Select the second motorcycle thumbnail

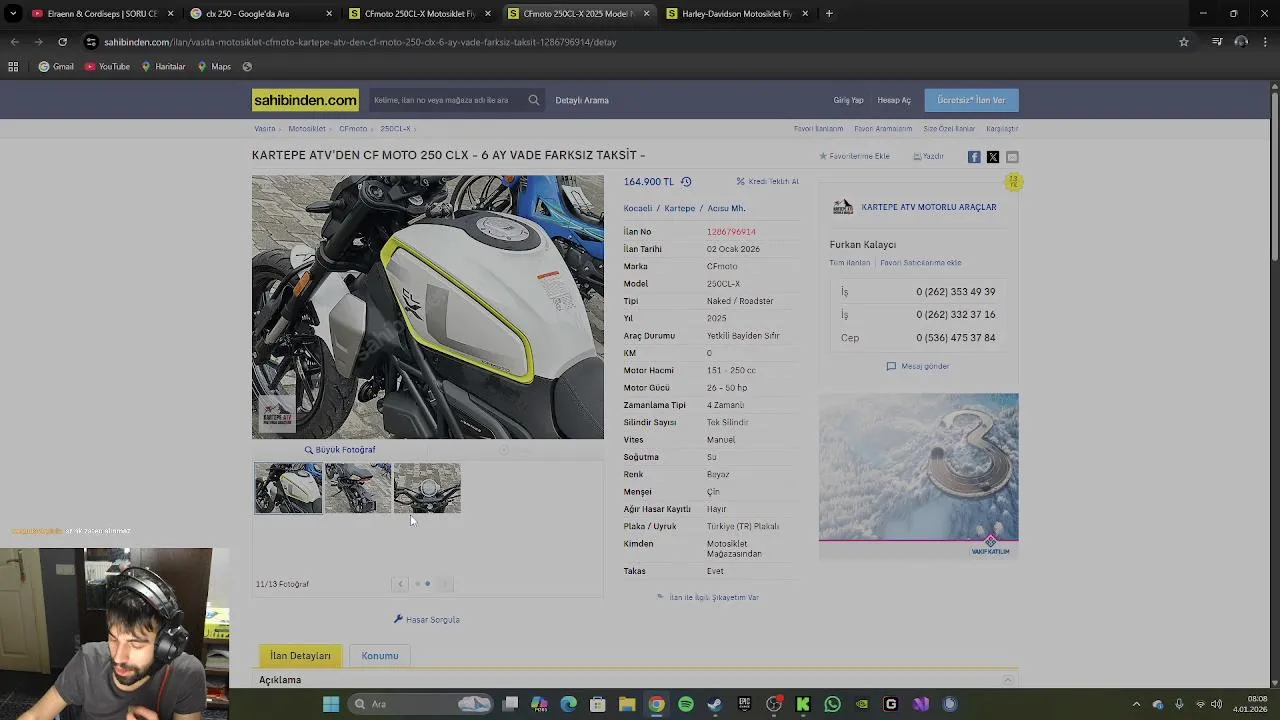(x=358, y=488)
